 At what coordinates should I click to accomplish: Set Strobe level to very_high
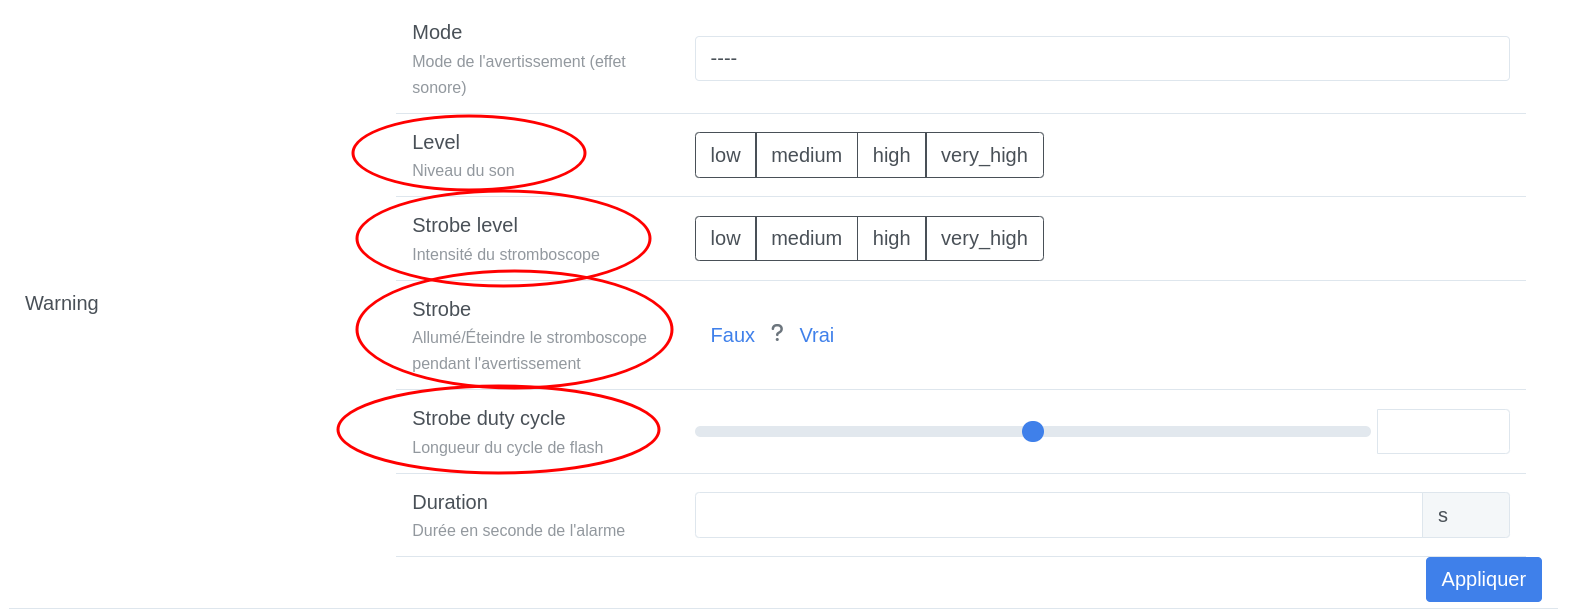click(984, 239)
